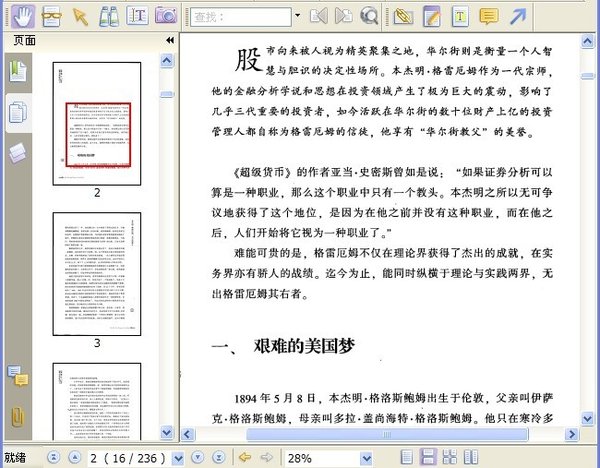Go to the next search result
This screenshot has width=600, height=468.
point(344,16)
